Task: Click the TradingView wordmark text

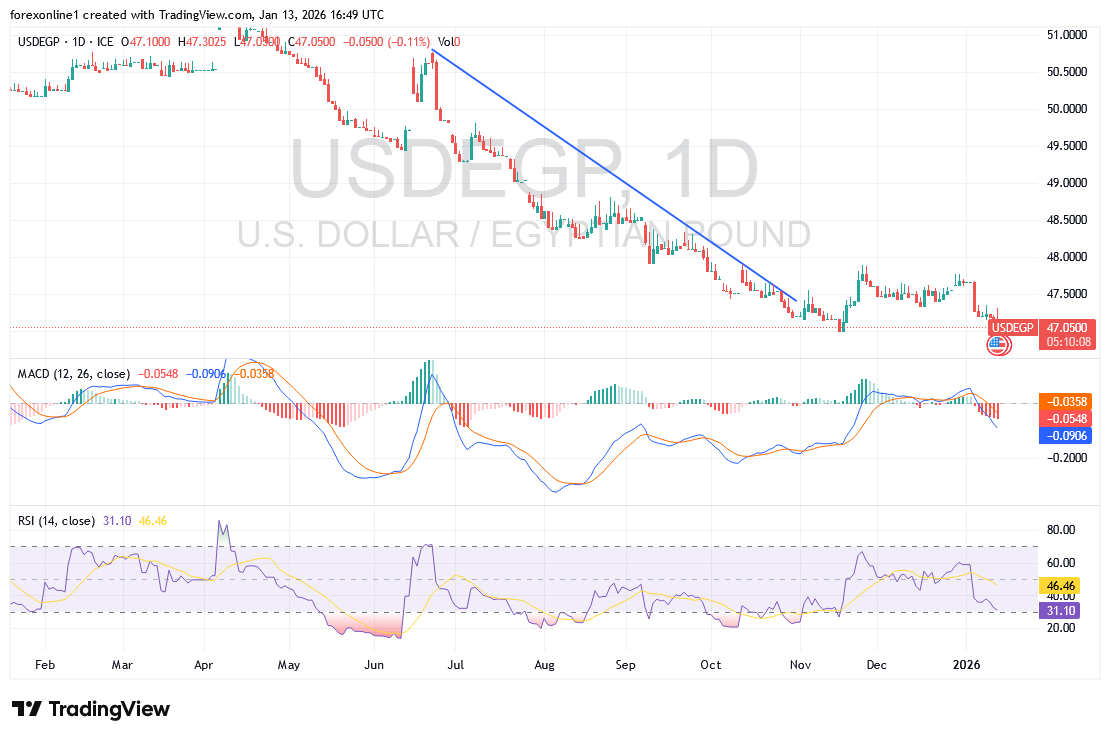Action: tap(109, 709)
